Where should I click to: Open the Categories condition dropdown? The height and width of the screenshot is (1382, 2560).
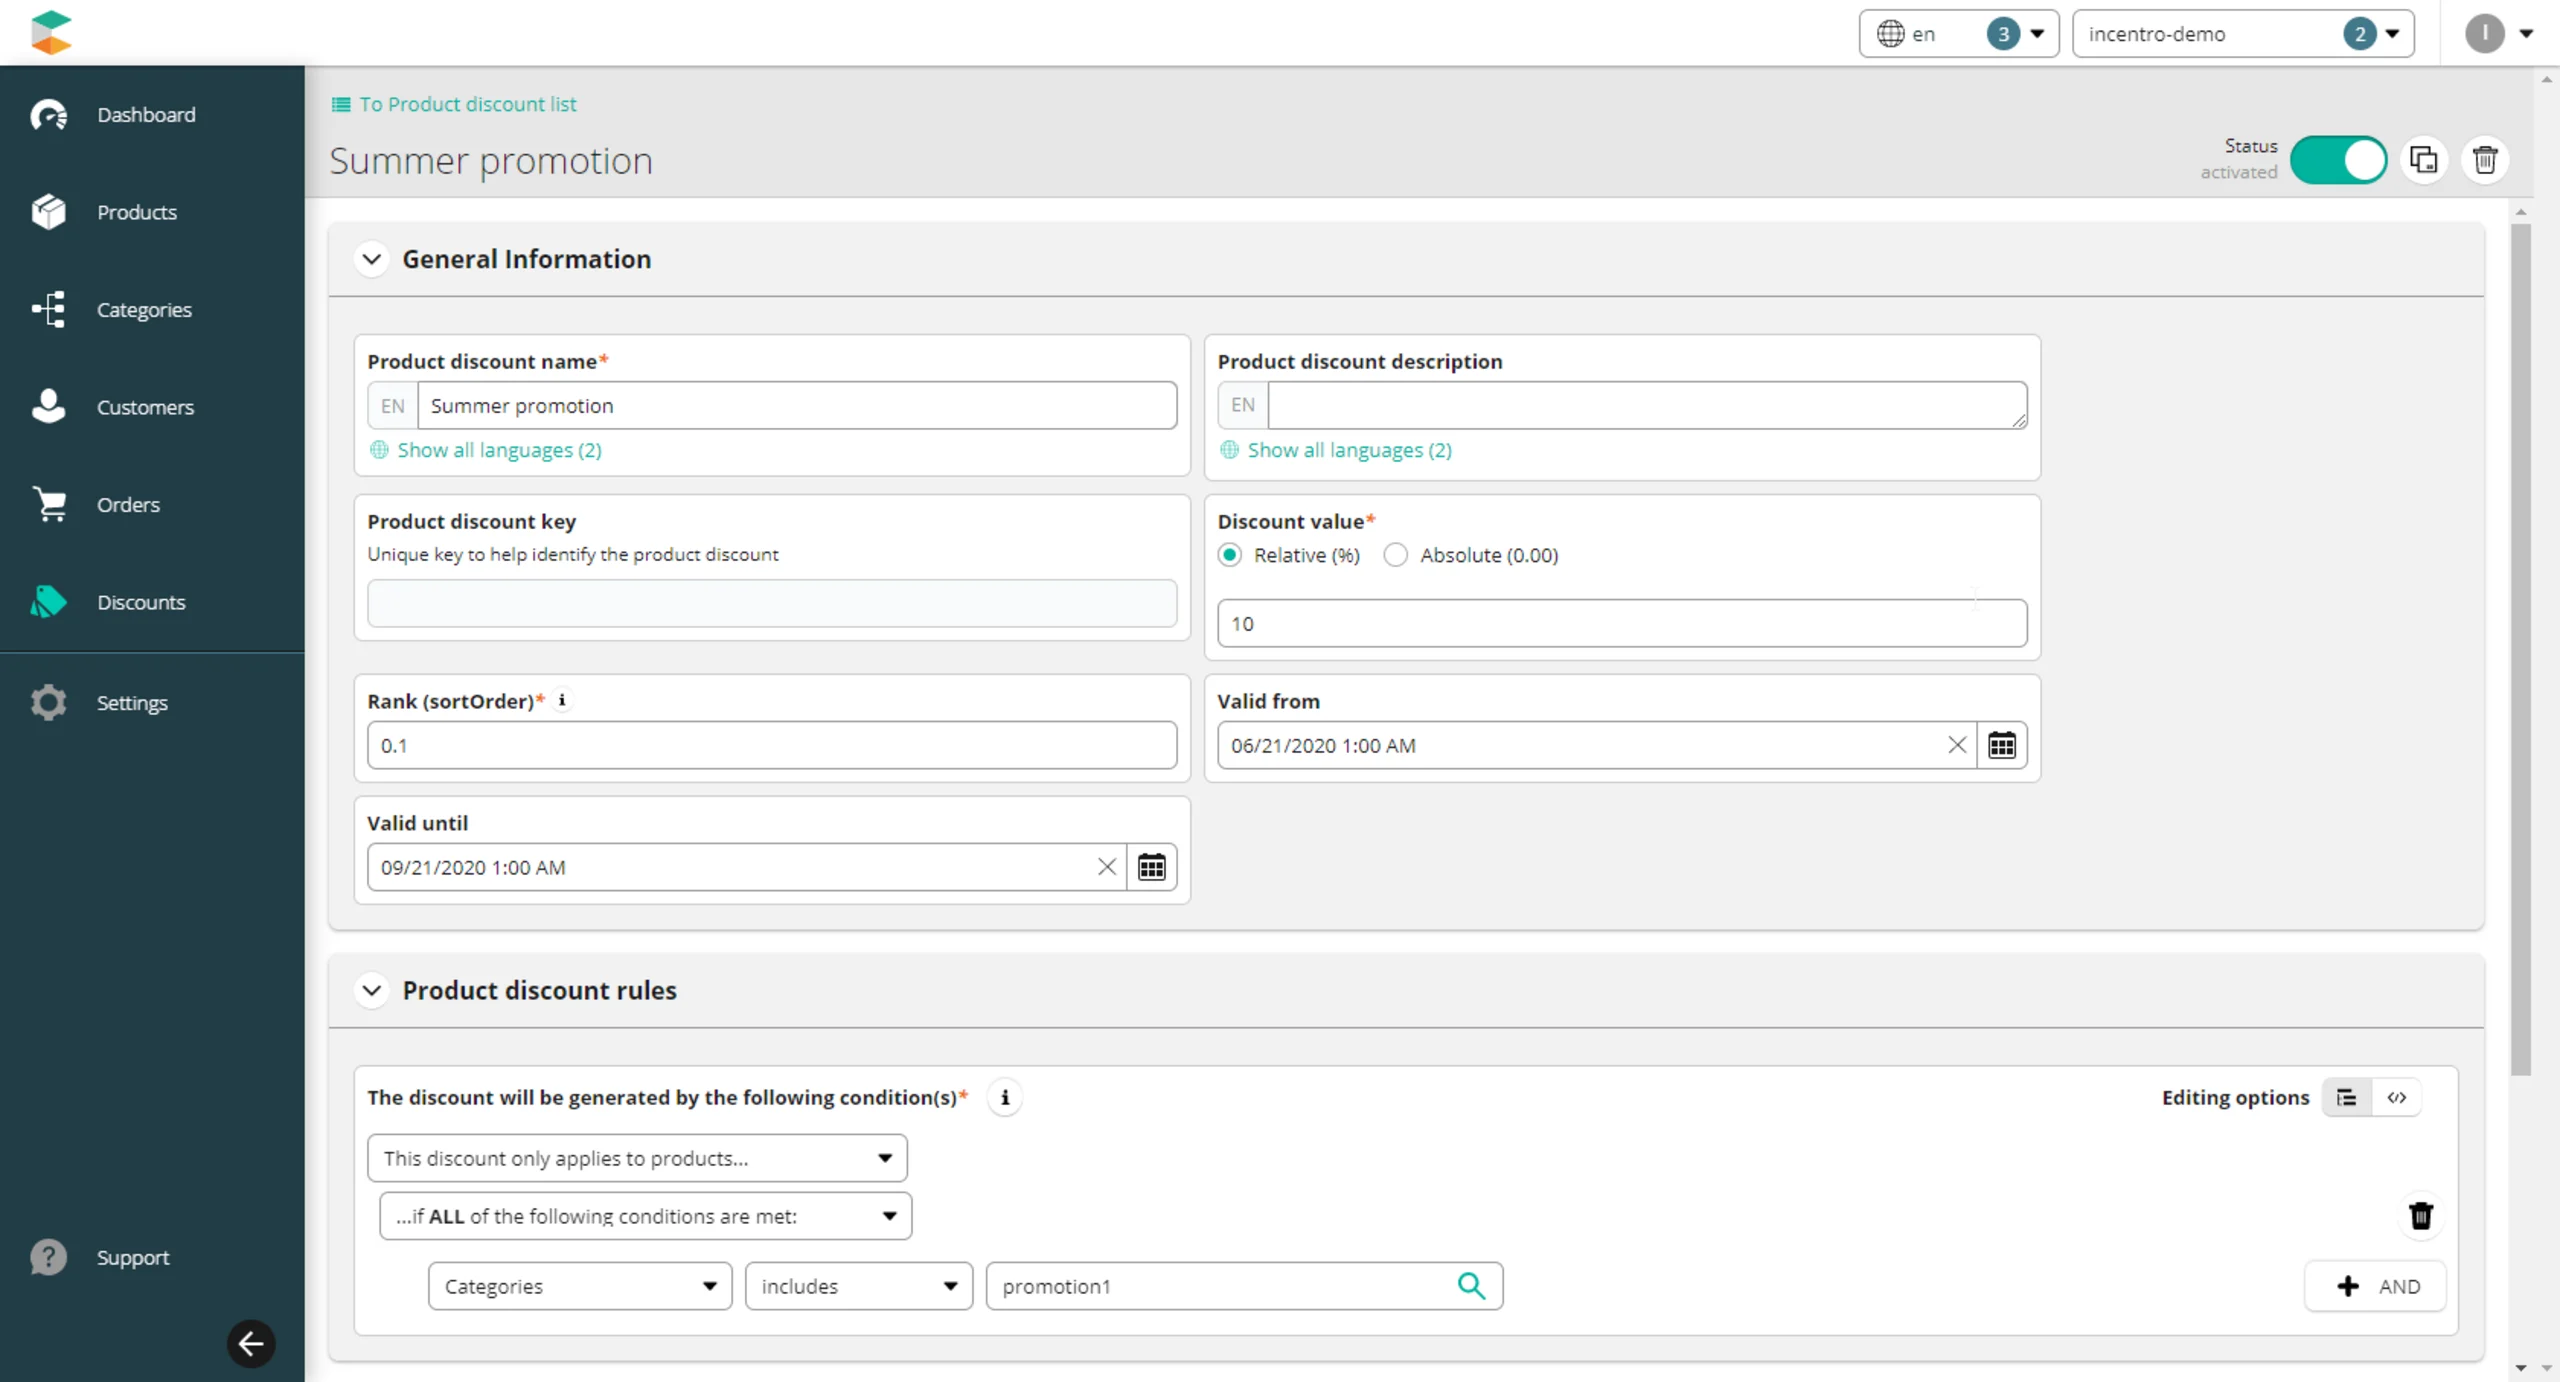pyautogui.click(x=579, y=1286)
